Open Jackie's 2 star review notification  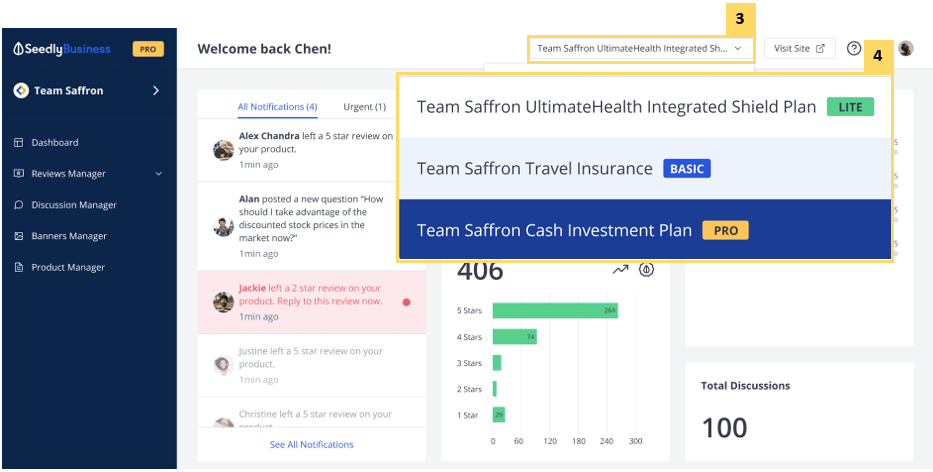coord(310,301)
